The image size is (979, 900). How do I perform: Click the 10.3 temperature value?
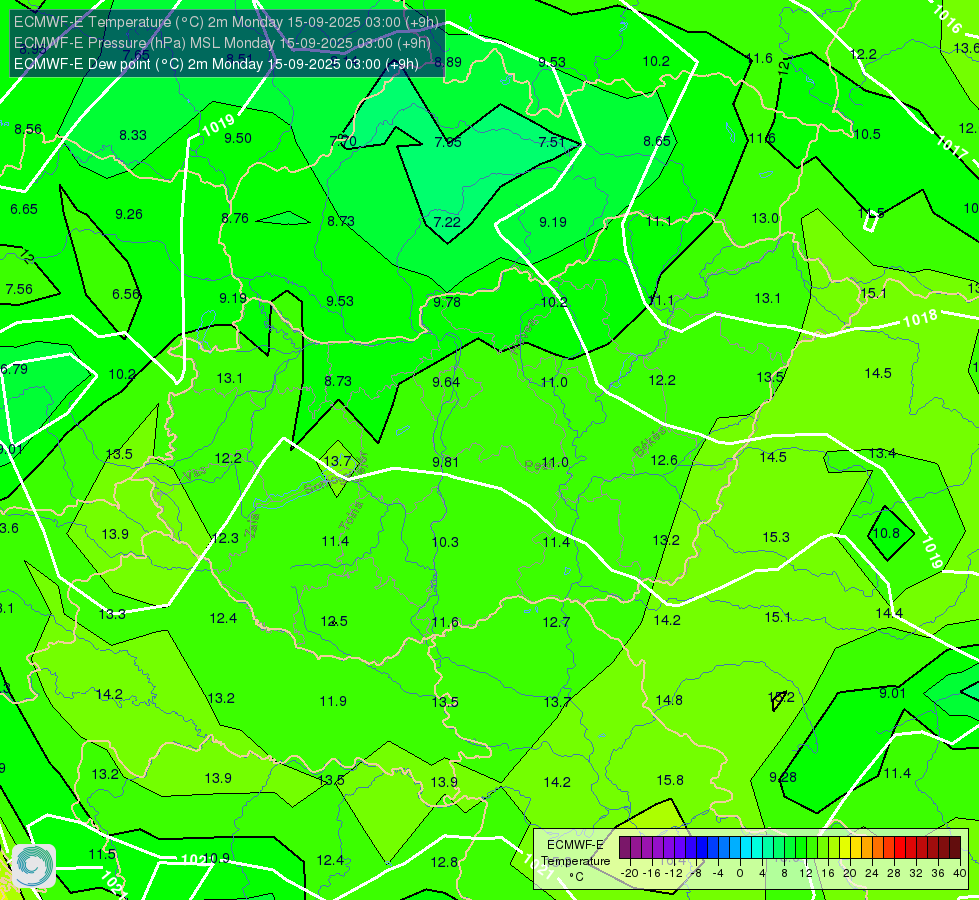(445, 542)
